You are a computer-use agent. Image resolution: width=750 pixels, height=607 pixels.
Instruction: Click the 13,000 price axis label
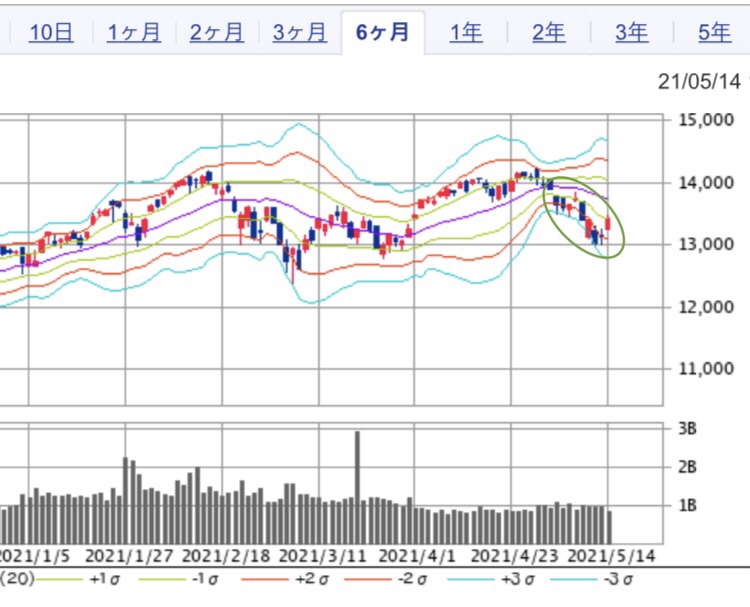tap(706, 244)
